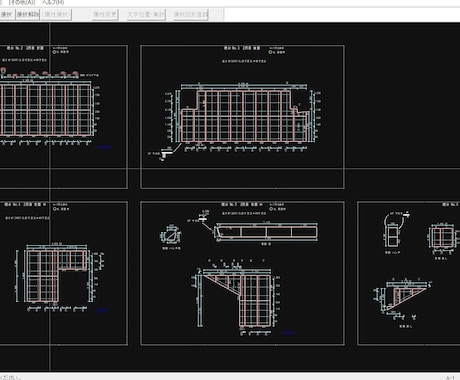Click the 選択解除 (deselect) button
460x380 pixels.
pos(28,15)
